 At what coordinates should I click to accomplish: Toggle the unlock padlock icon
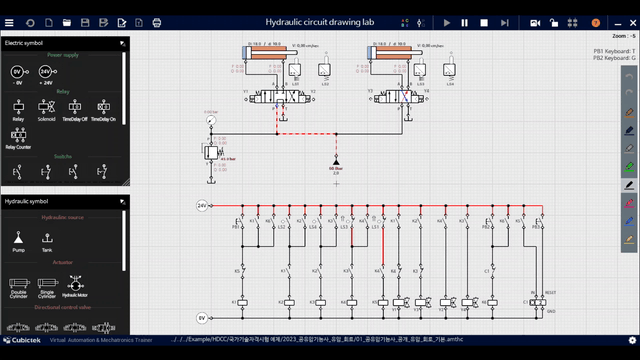(553, 23)
